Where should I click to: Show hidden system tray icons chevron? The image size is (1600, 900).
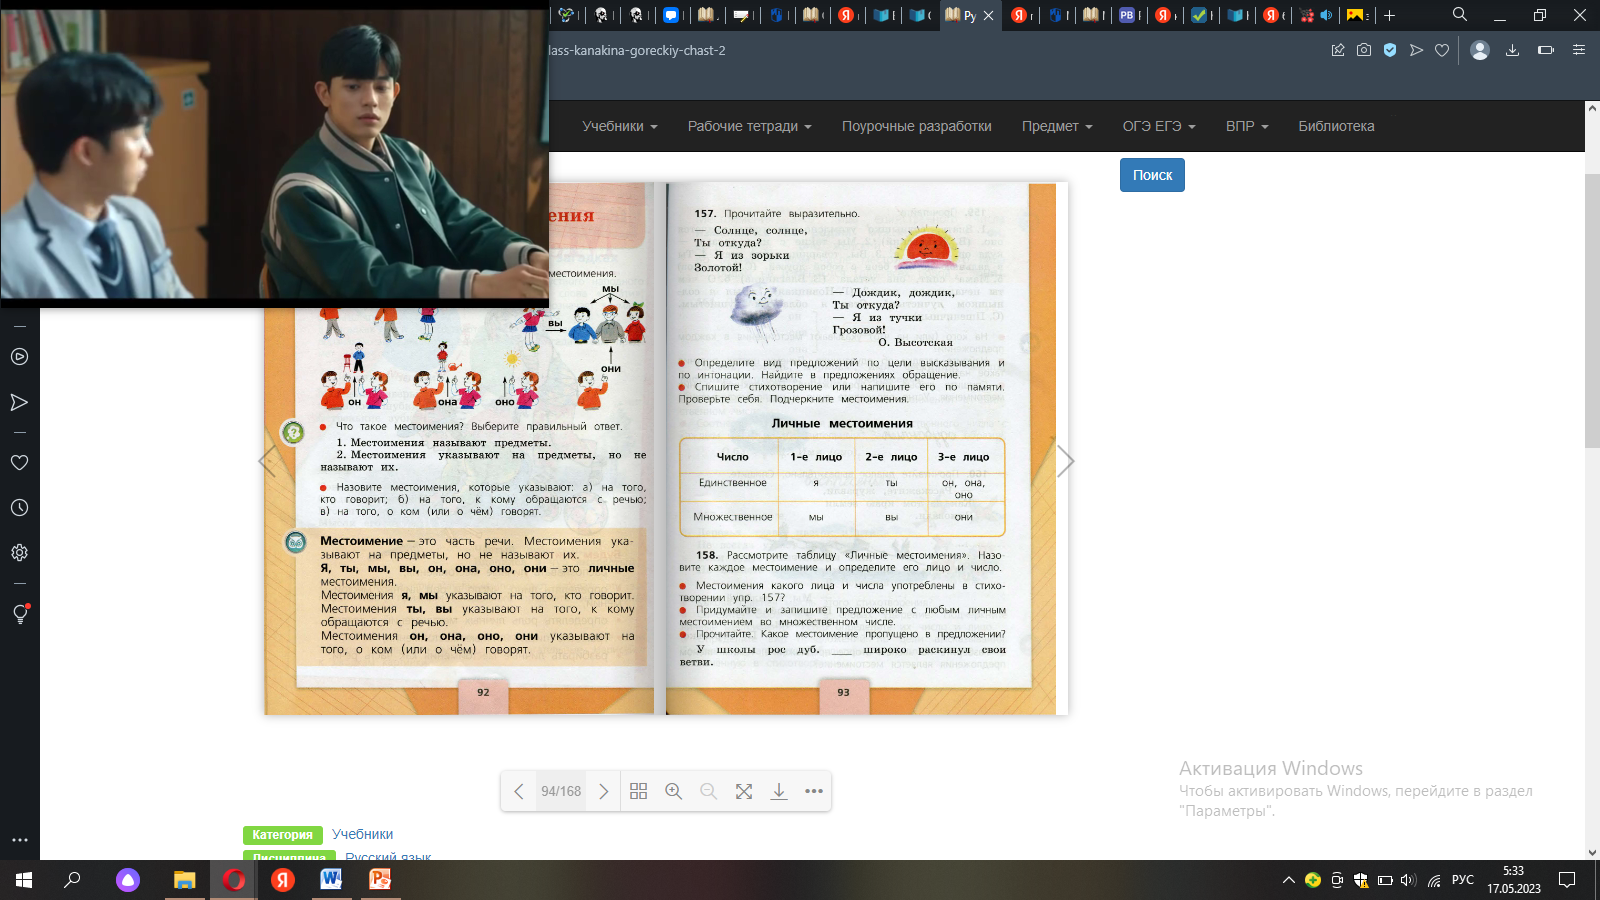click(1288, 880)
